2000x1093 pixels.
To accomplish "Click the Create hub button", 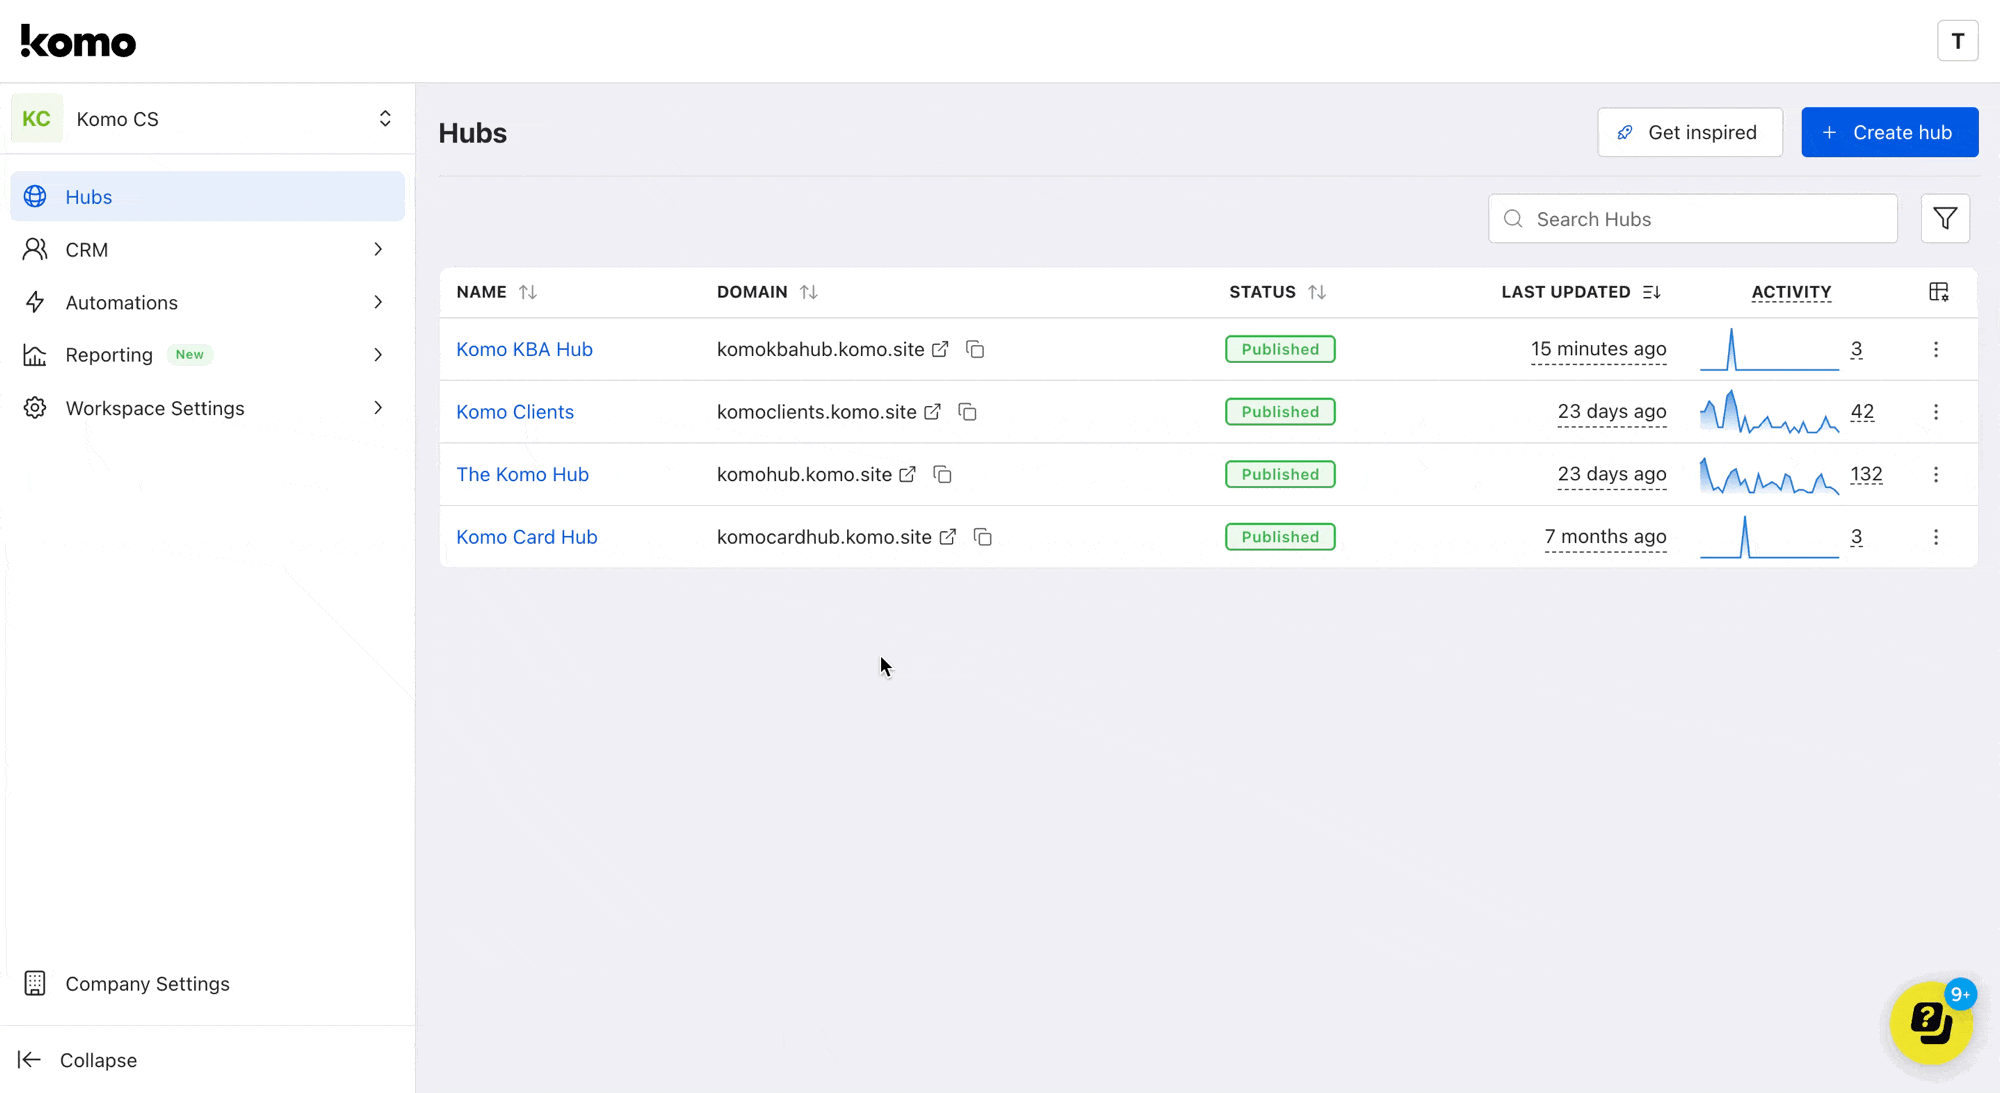I will 1889,132.
